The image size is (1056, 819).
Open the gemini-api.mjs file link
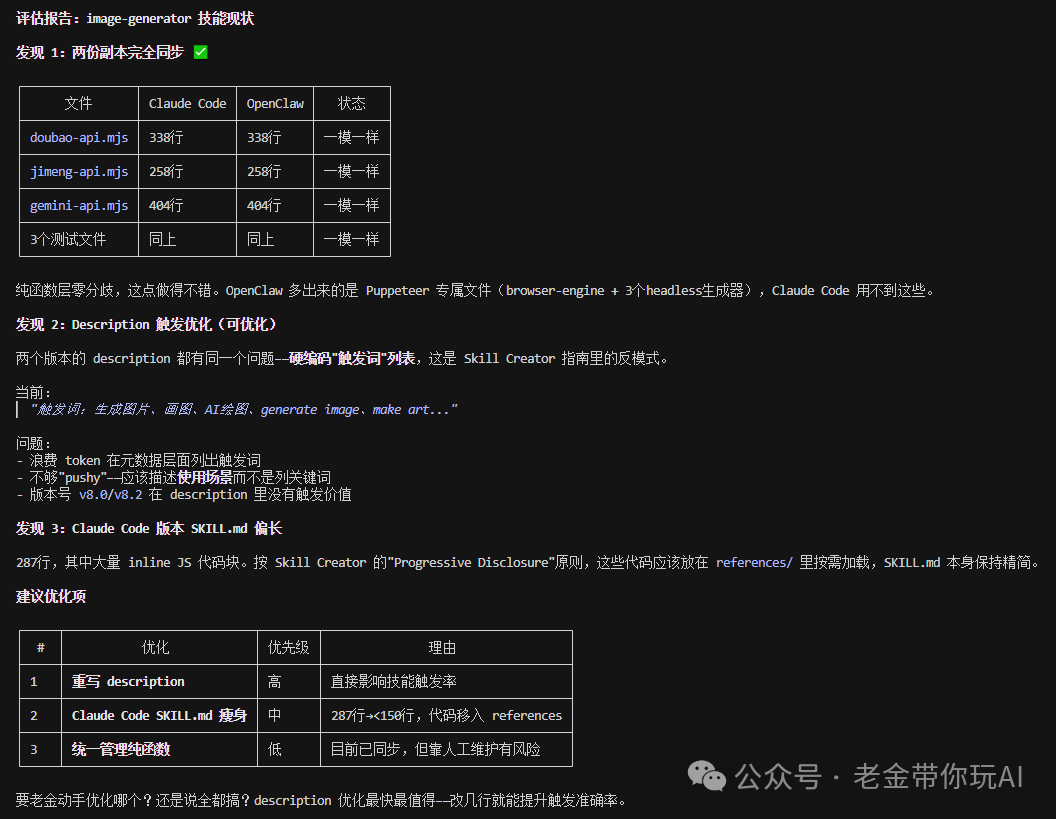pyautogui.click(x=79, y=205)
